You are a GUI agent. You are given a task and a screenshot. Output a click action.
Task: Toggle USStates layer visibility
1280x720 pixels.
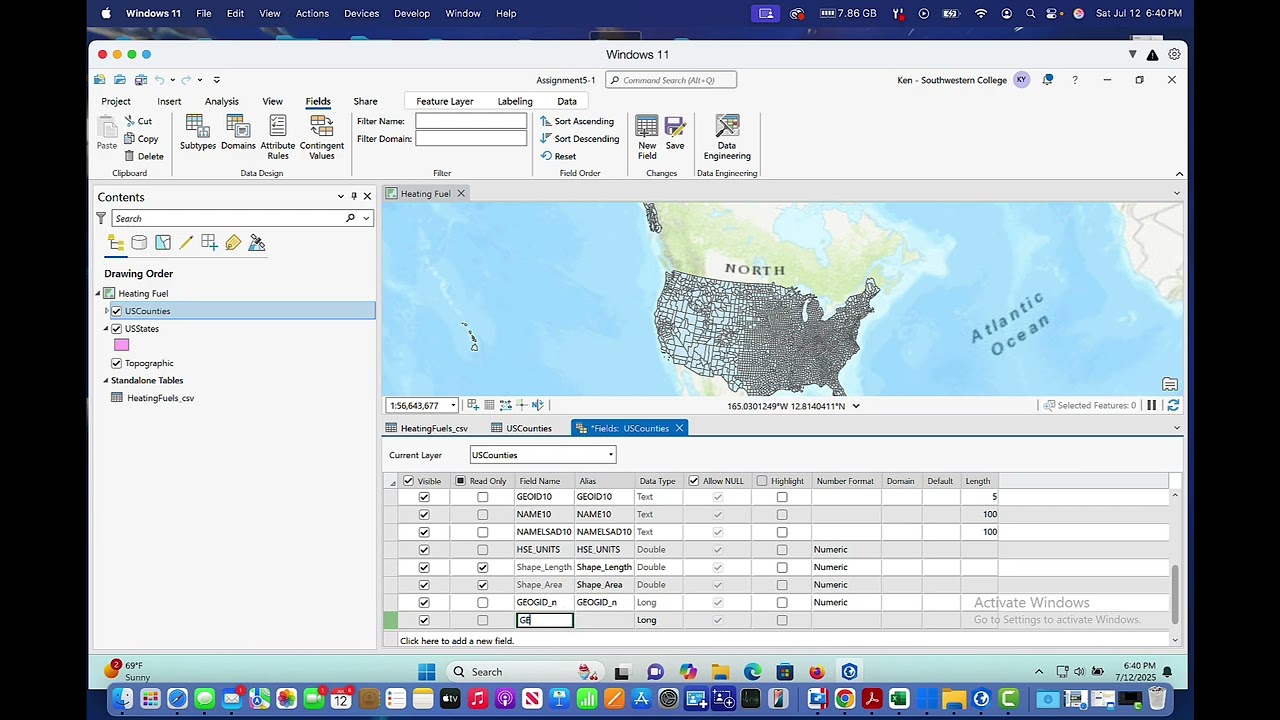point(117,329)
